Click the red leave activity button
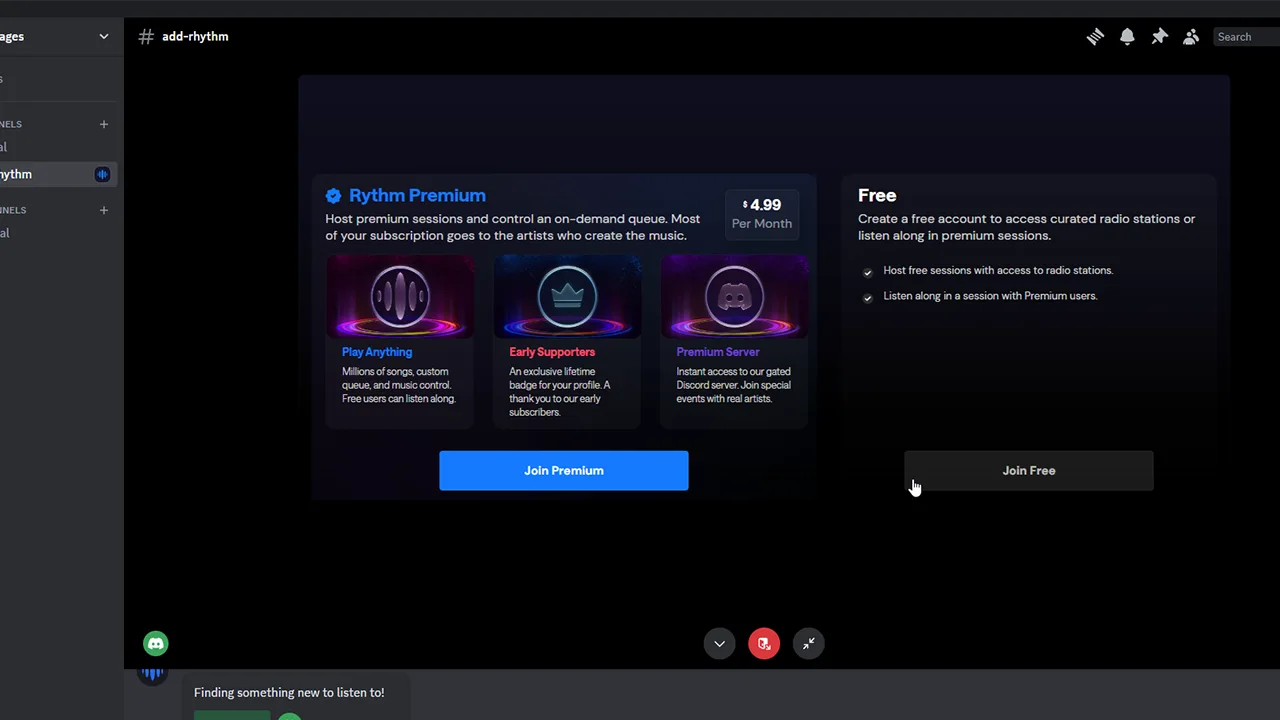 [x=764, y=644]
